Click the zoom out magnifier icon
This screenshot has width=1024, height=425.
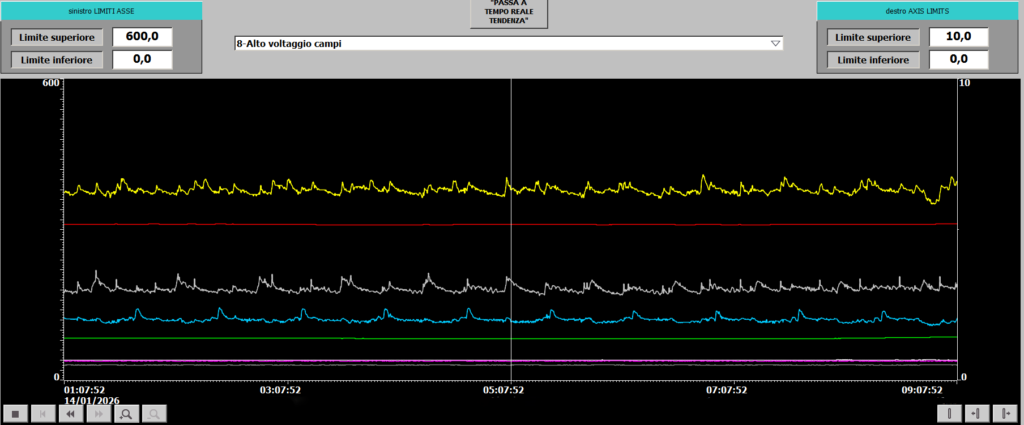coord(155,413)
